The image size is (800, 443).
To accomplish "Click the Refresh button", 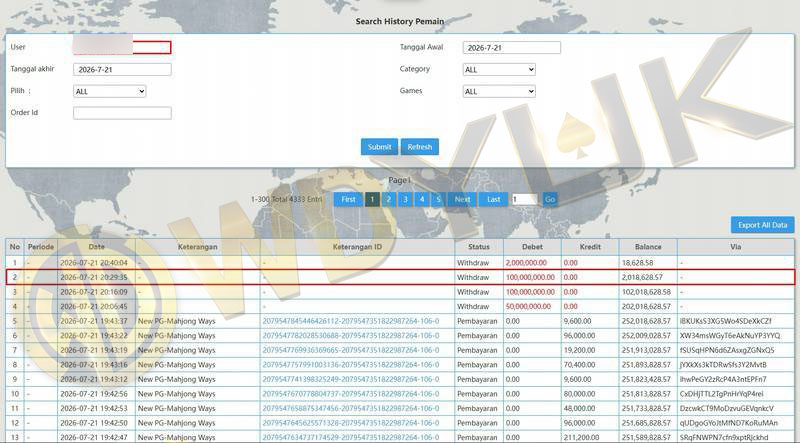I will 419,146.
